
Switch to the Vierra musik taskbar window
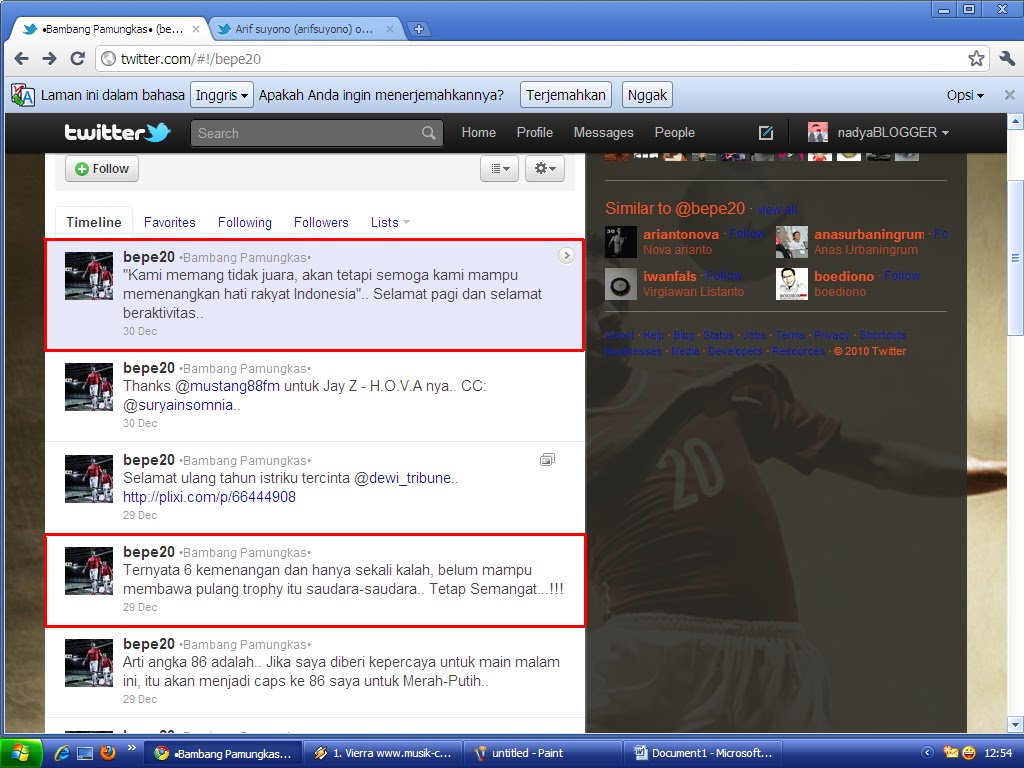tap(383, 753)
